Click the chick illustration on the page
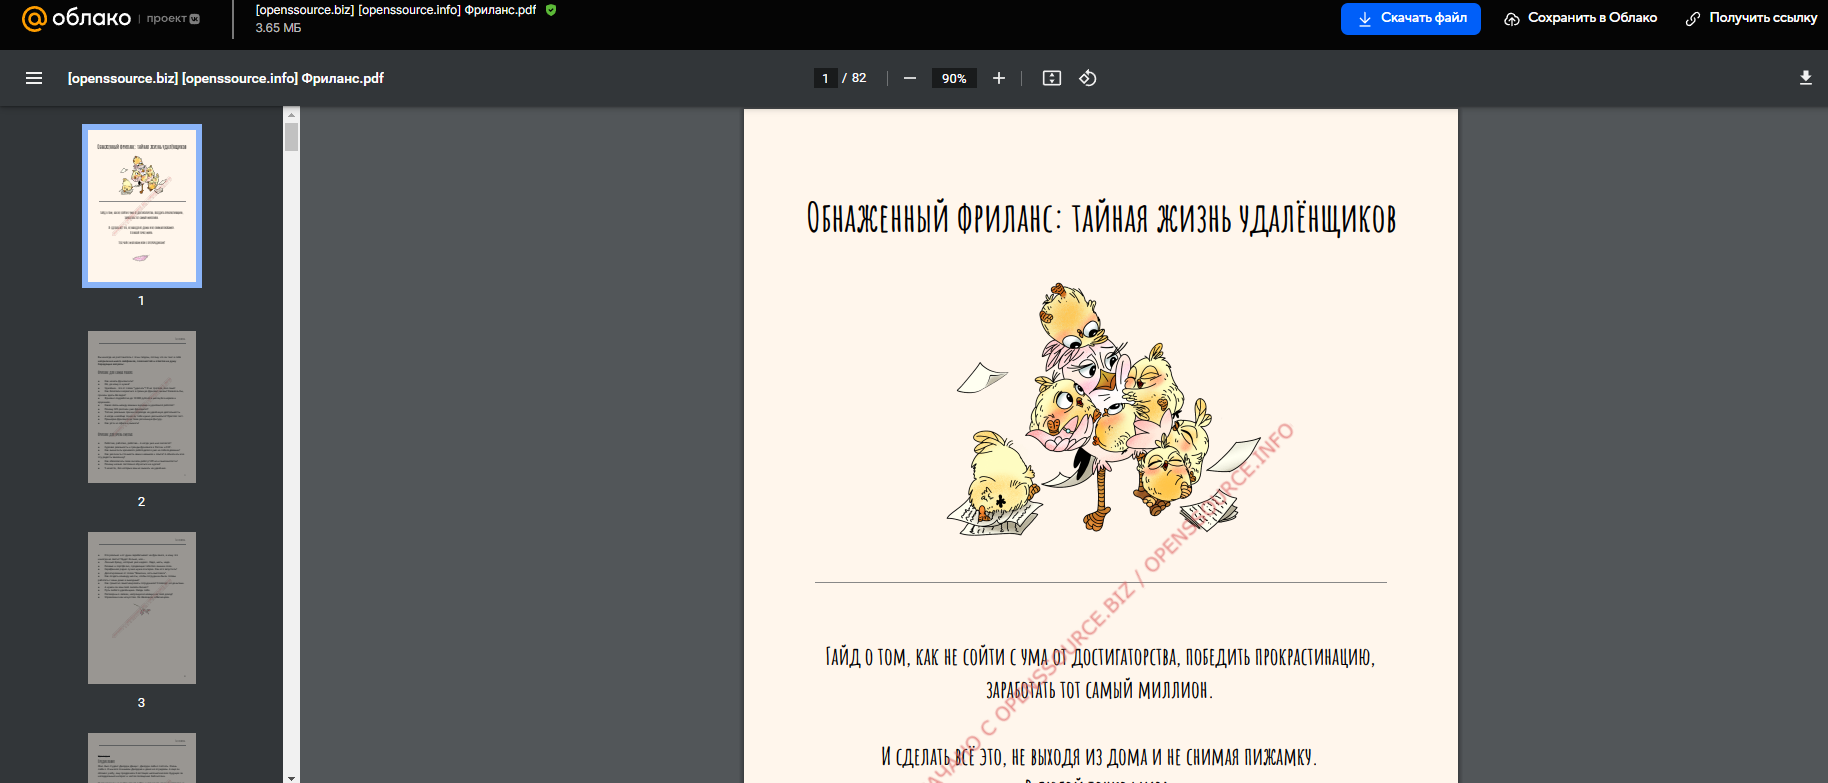This screenshot has height=783, width=1828. pyautogui.click(x=1104, y=408)
